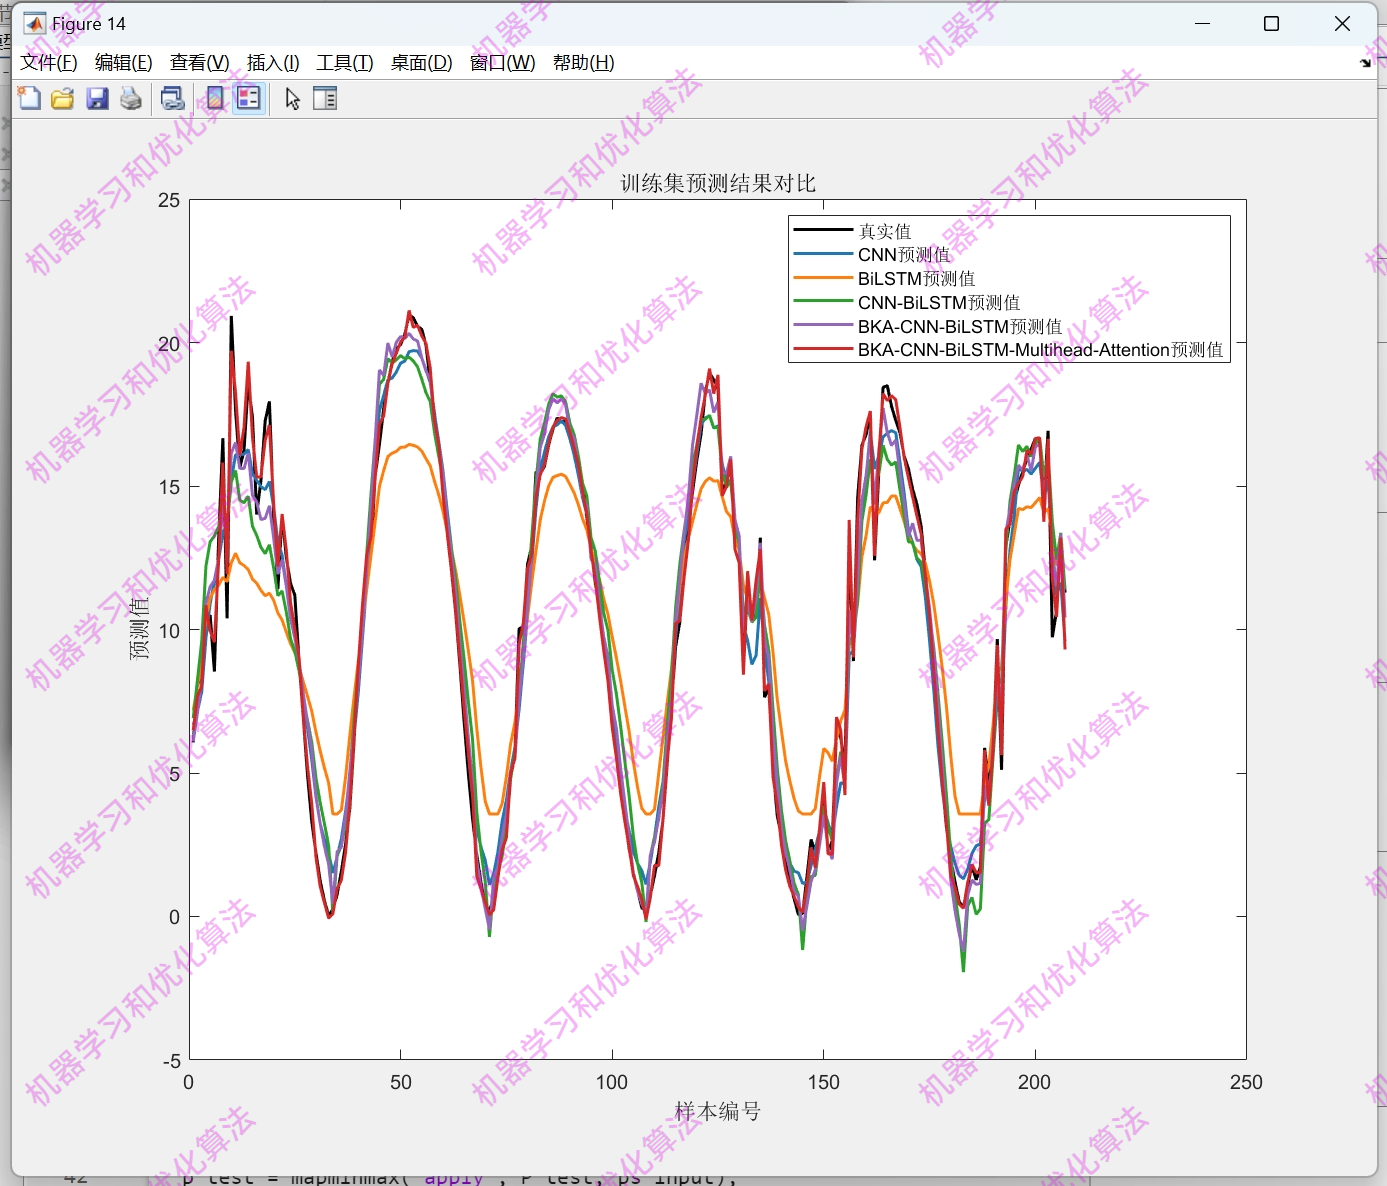Open a file with the folder icon
The image size is (1387, 1186).
(x=63, y=98)
